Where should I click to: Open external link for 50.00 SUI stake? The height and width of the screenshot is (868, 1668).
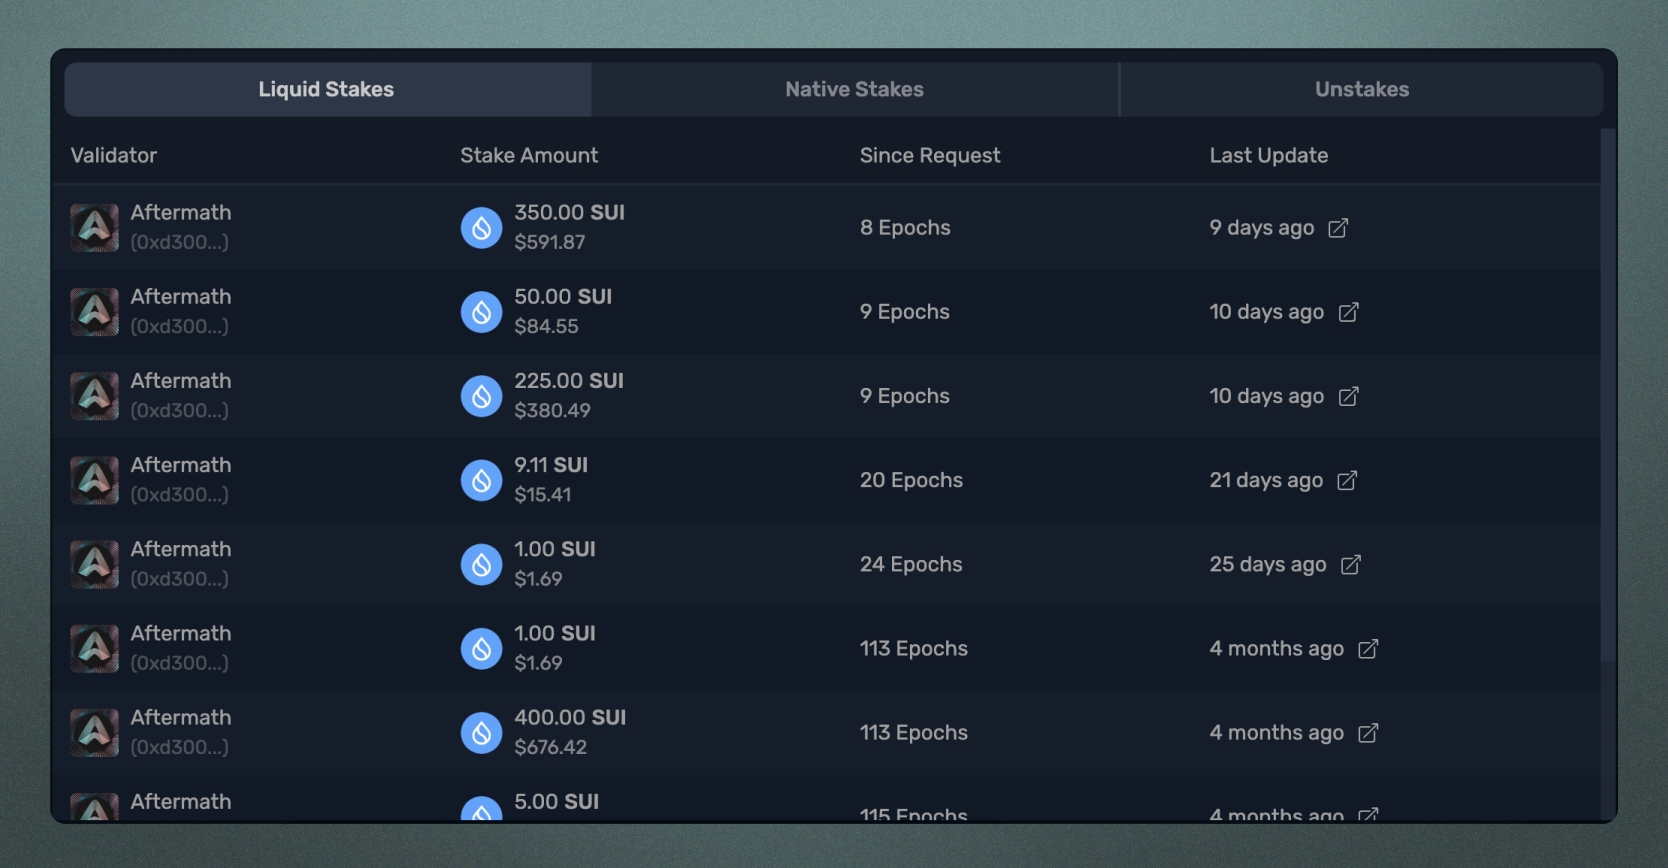[x=1348, y=313]
